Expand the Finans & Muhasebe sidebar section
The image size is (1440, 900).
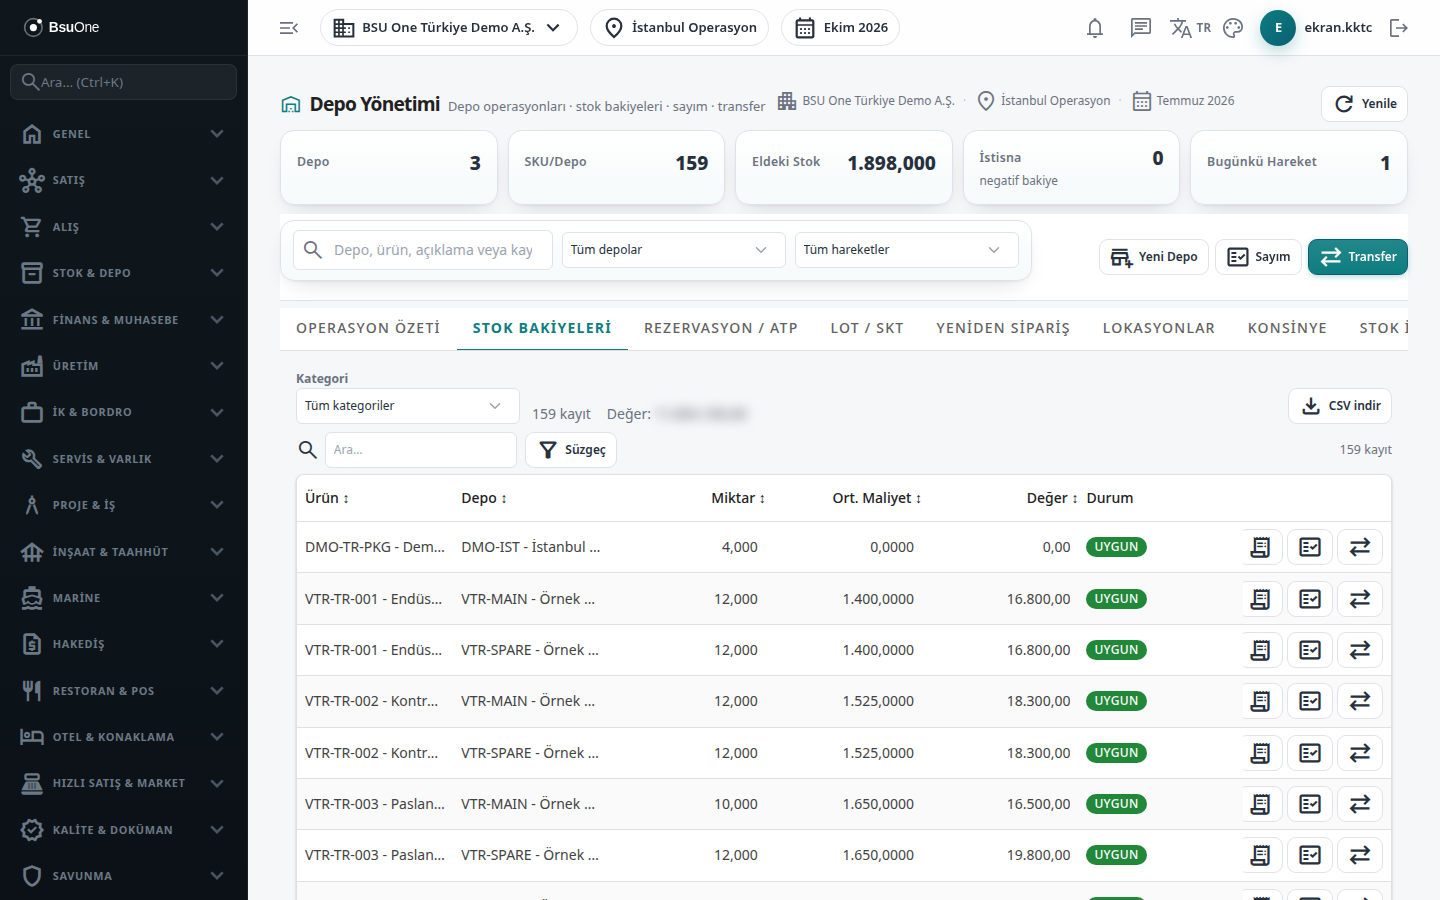pos(124,320)
